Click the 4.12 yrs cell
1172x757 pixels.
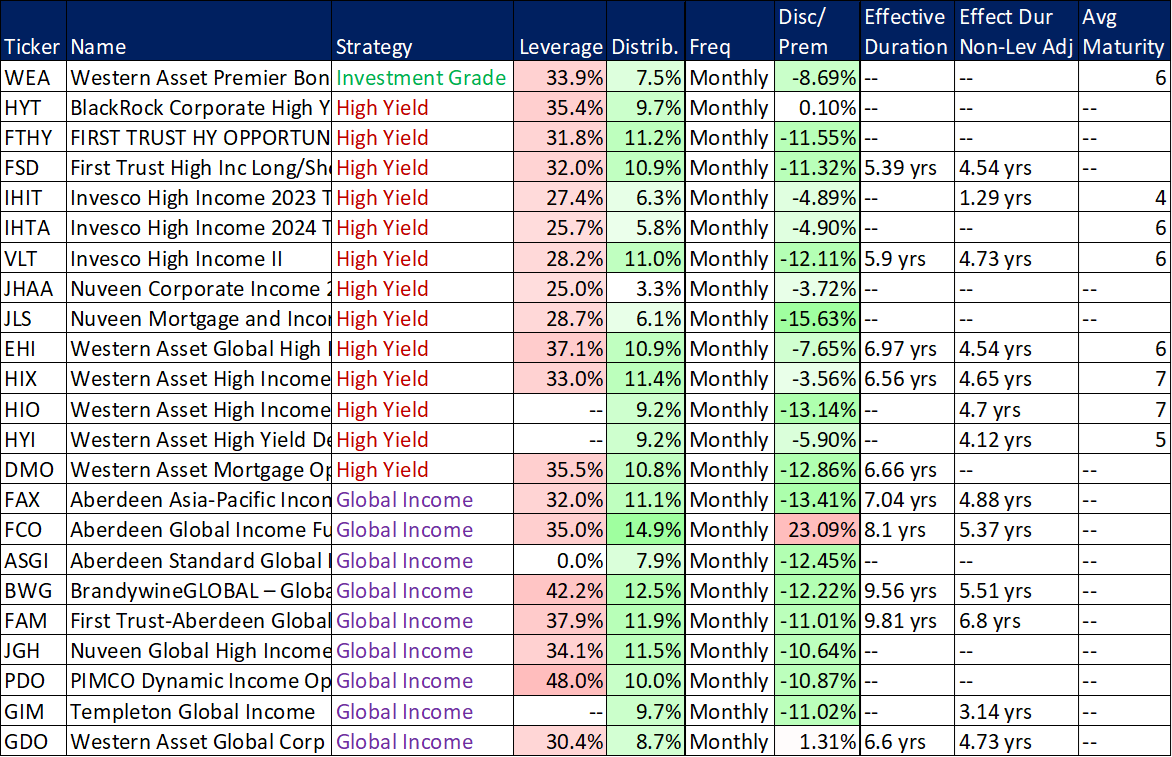point(1017,439)
